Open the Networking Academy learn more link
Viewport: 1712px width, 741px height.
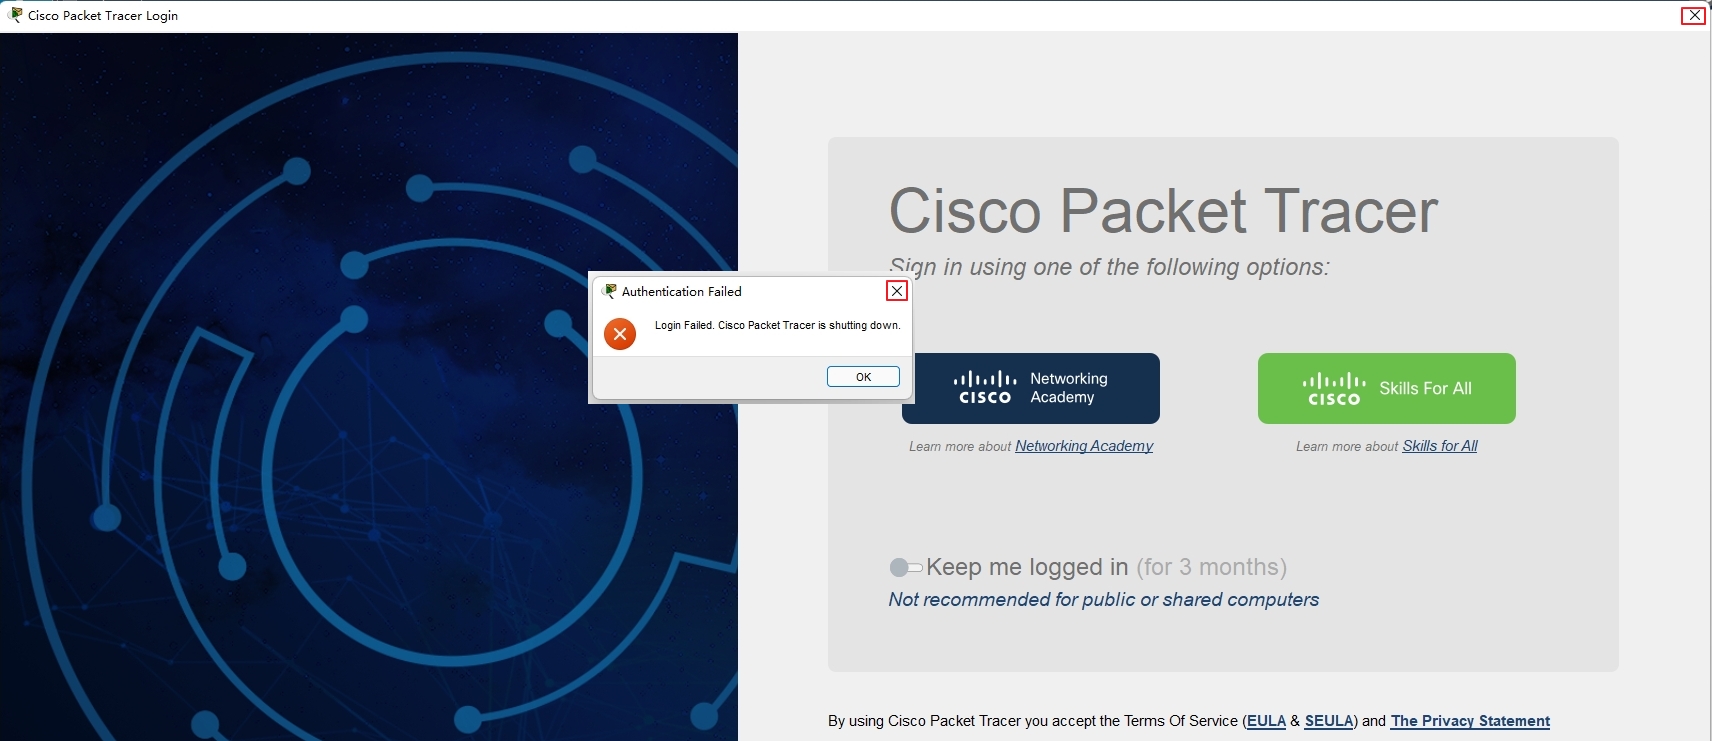[x=1084, y=446]
